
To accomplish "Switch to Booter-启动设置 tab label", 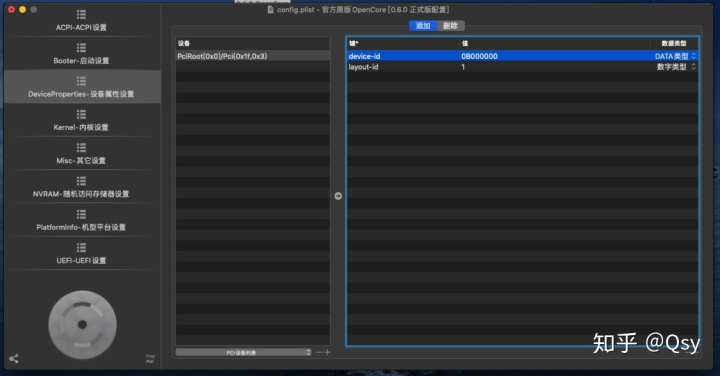I will [x=81, y=61].
